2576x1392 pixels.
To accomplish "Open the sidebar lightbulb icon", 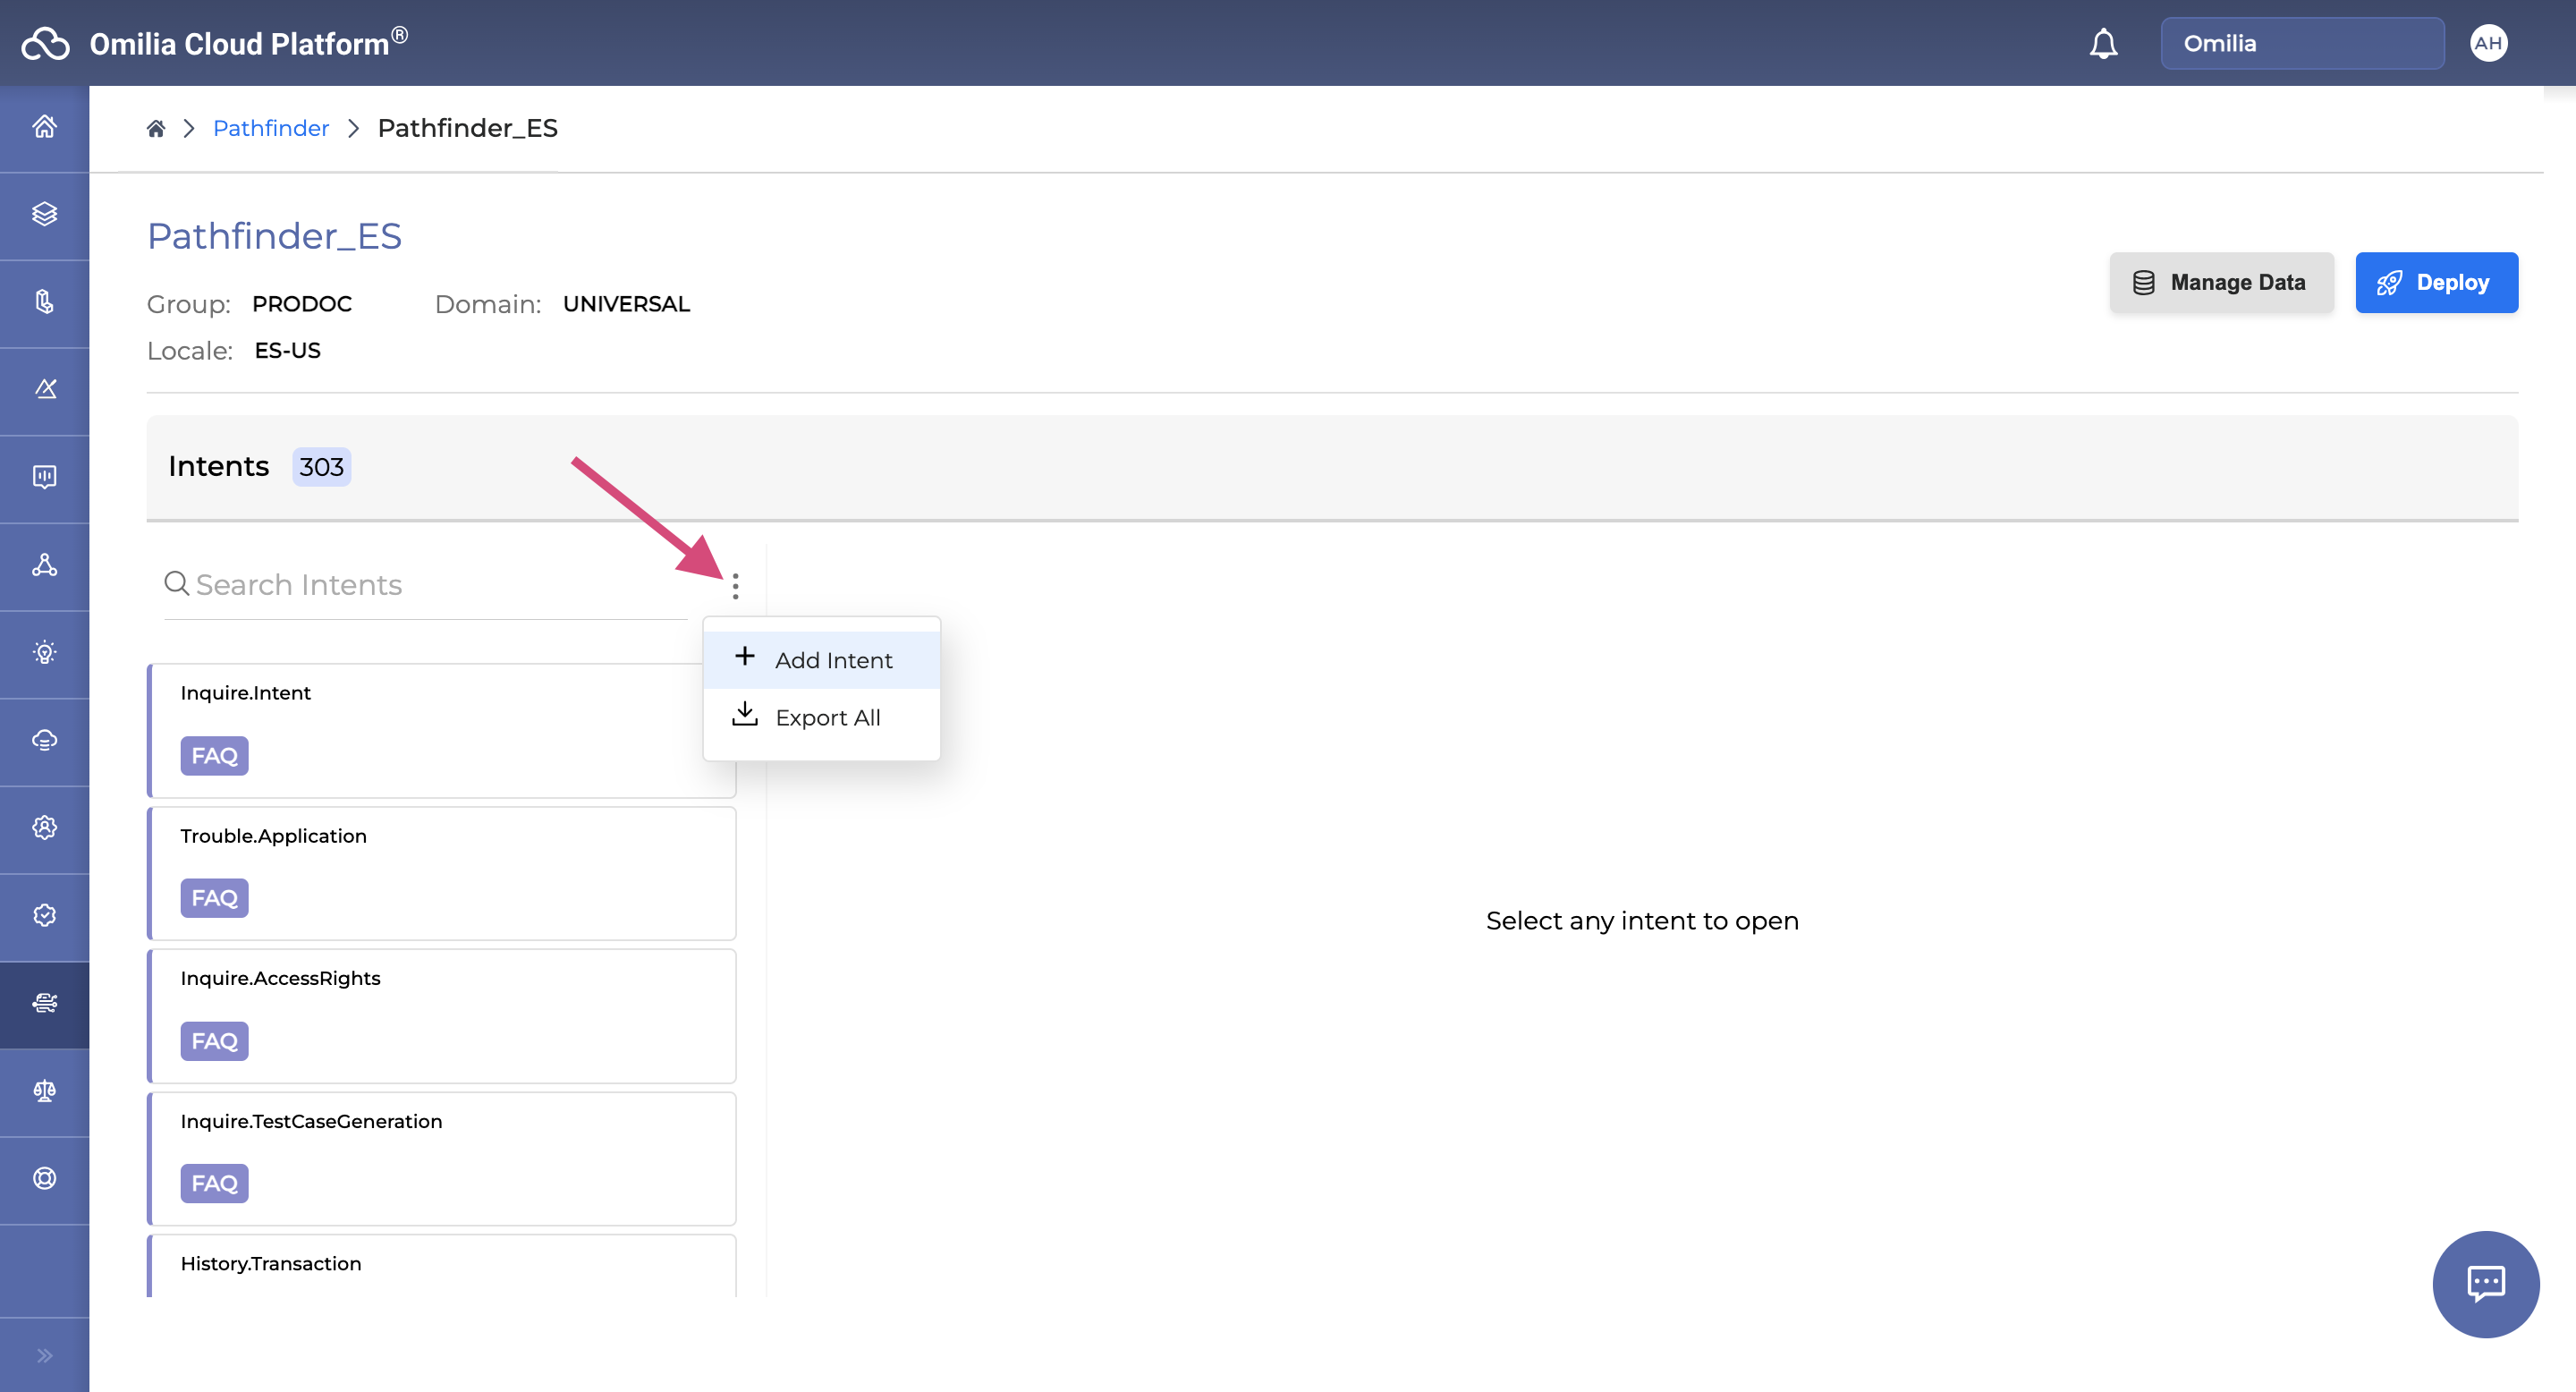I will 44,653.
